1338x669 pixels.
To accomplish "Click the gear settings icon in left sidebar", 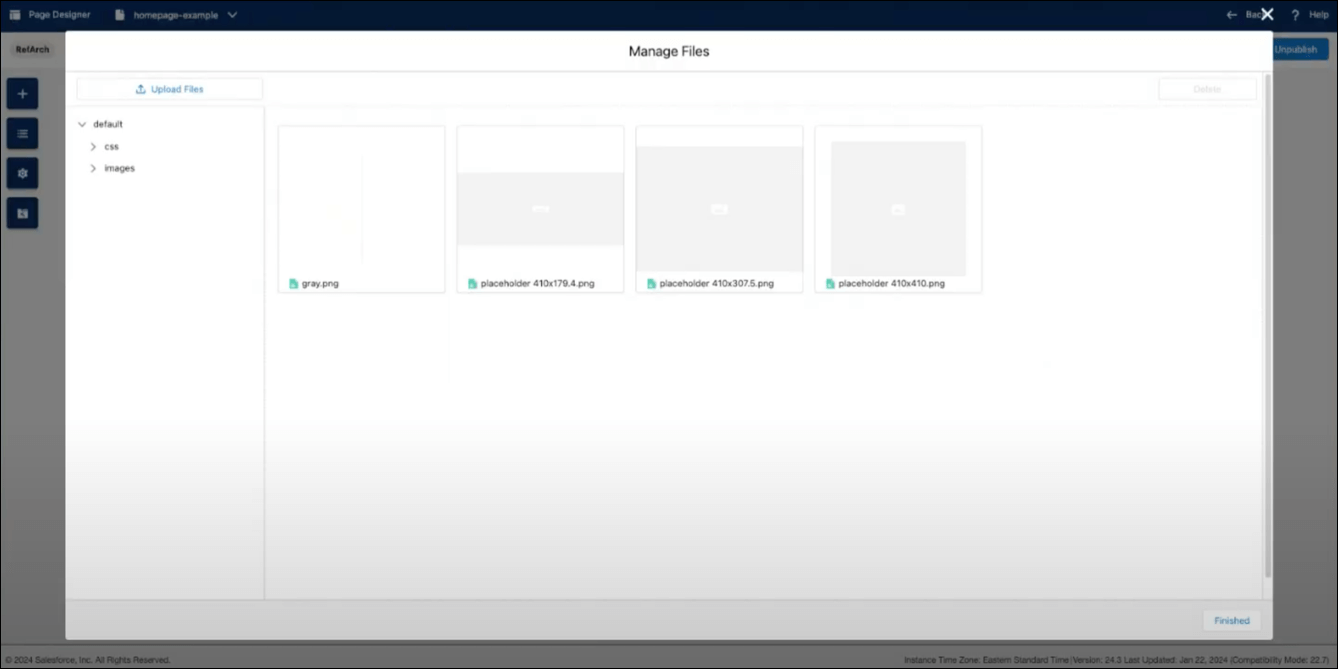I will click(22, 173).
